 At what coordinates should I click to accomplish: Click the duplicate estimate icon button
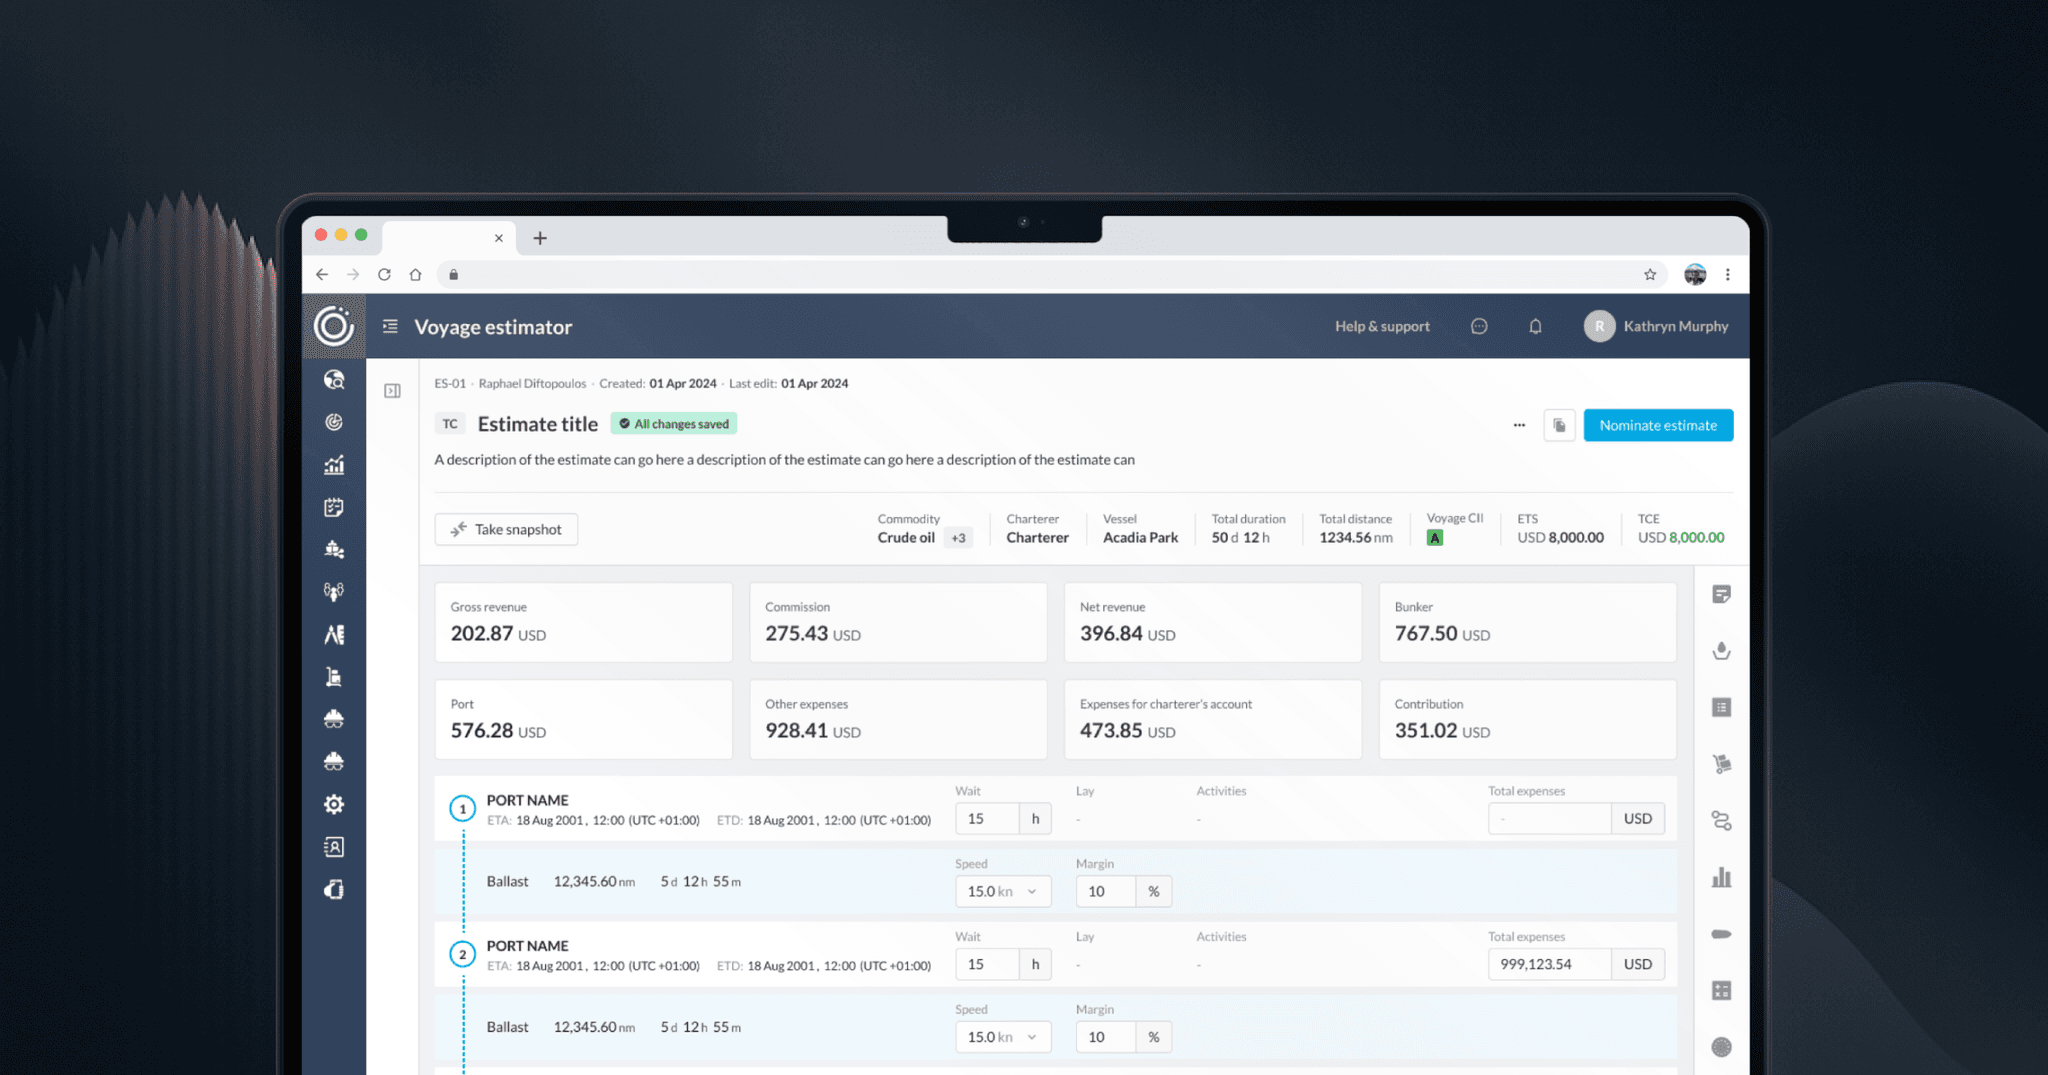coord(1559,425)
